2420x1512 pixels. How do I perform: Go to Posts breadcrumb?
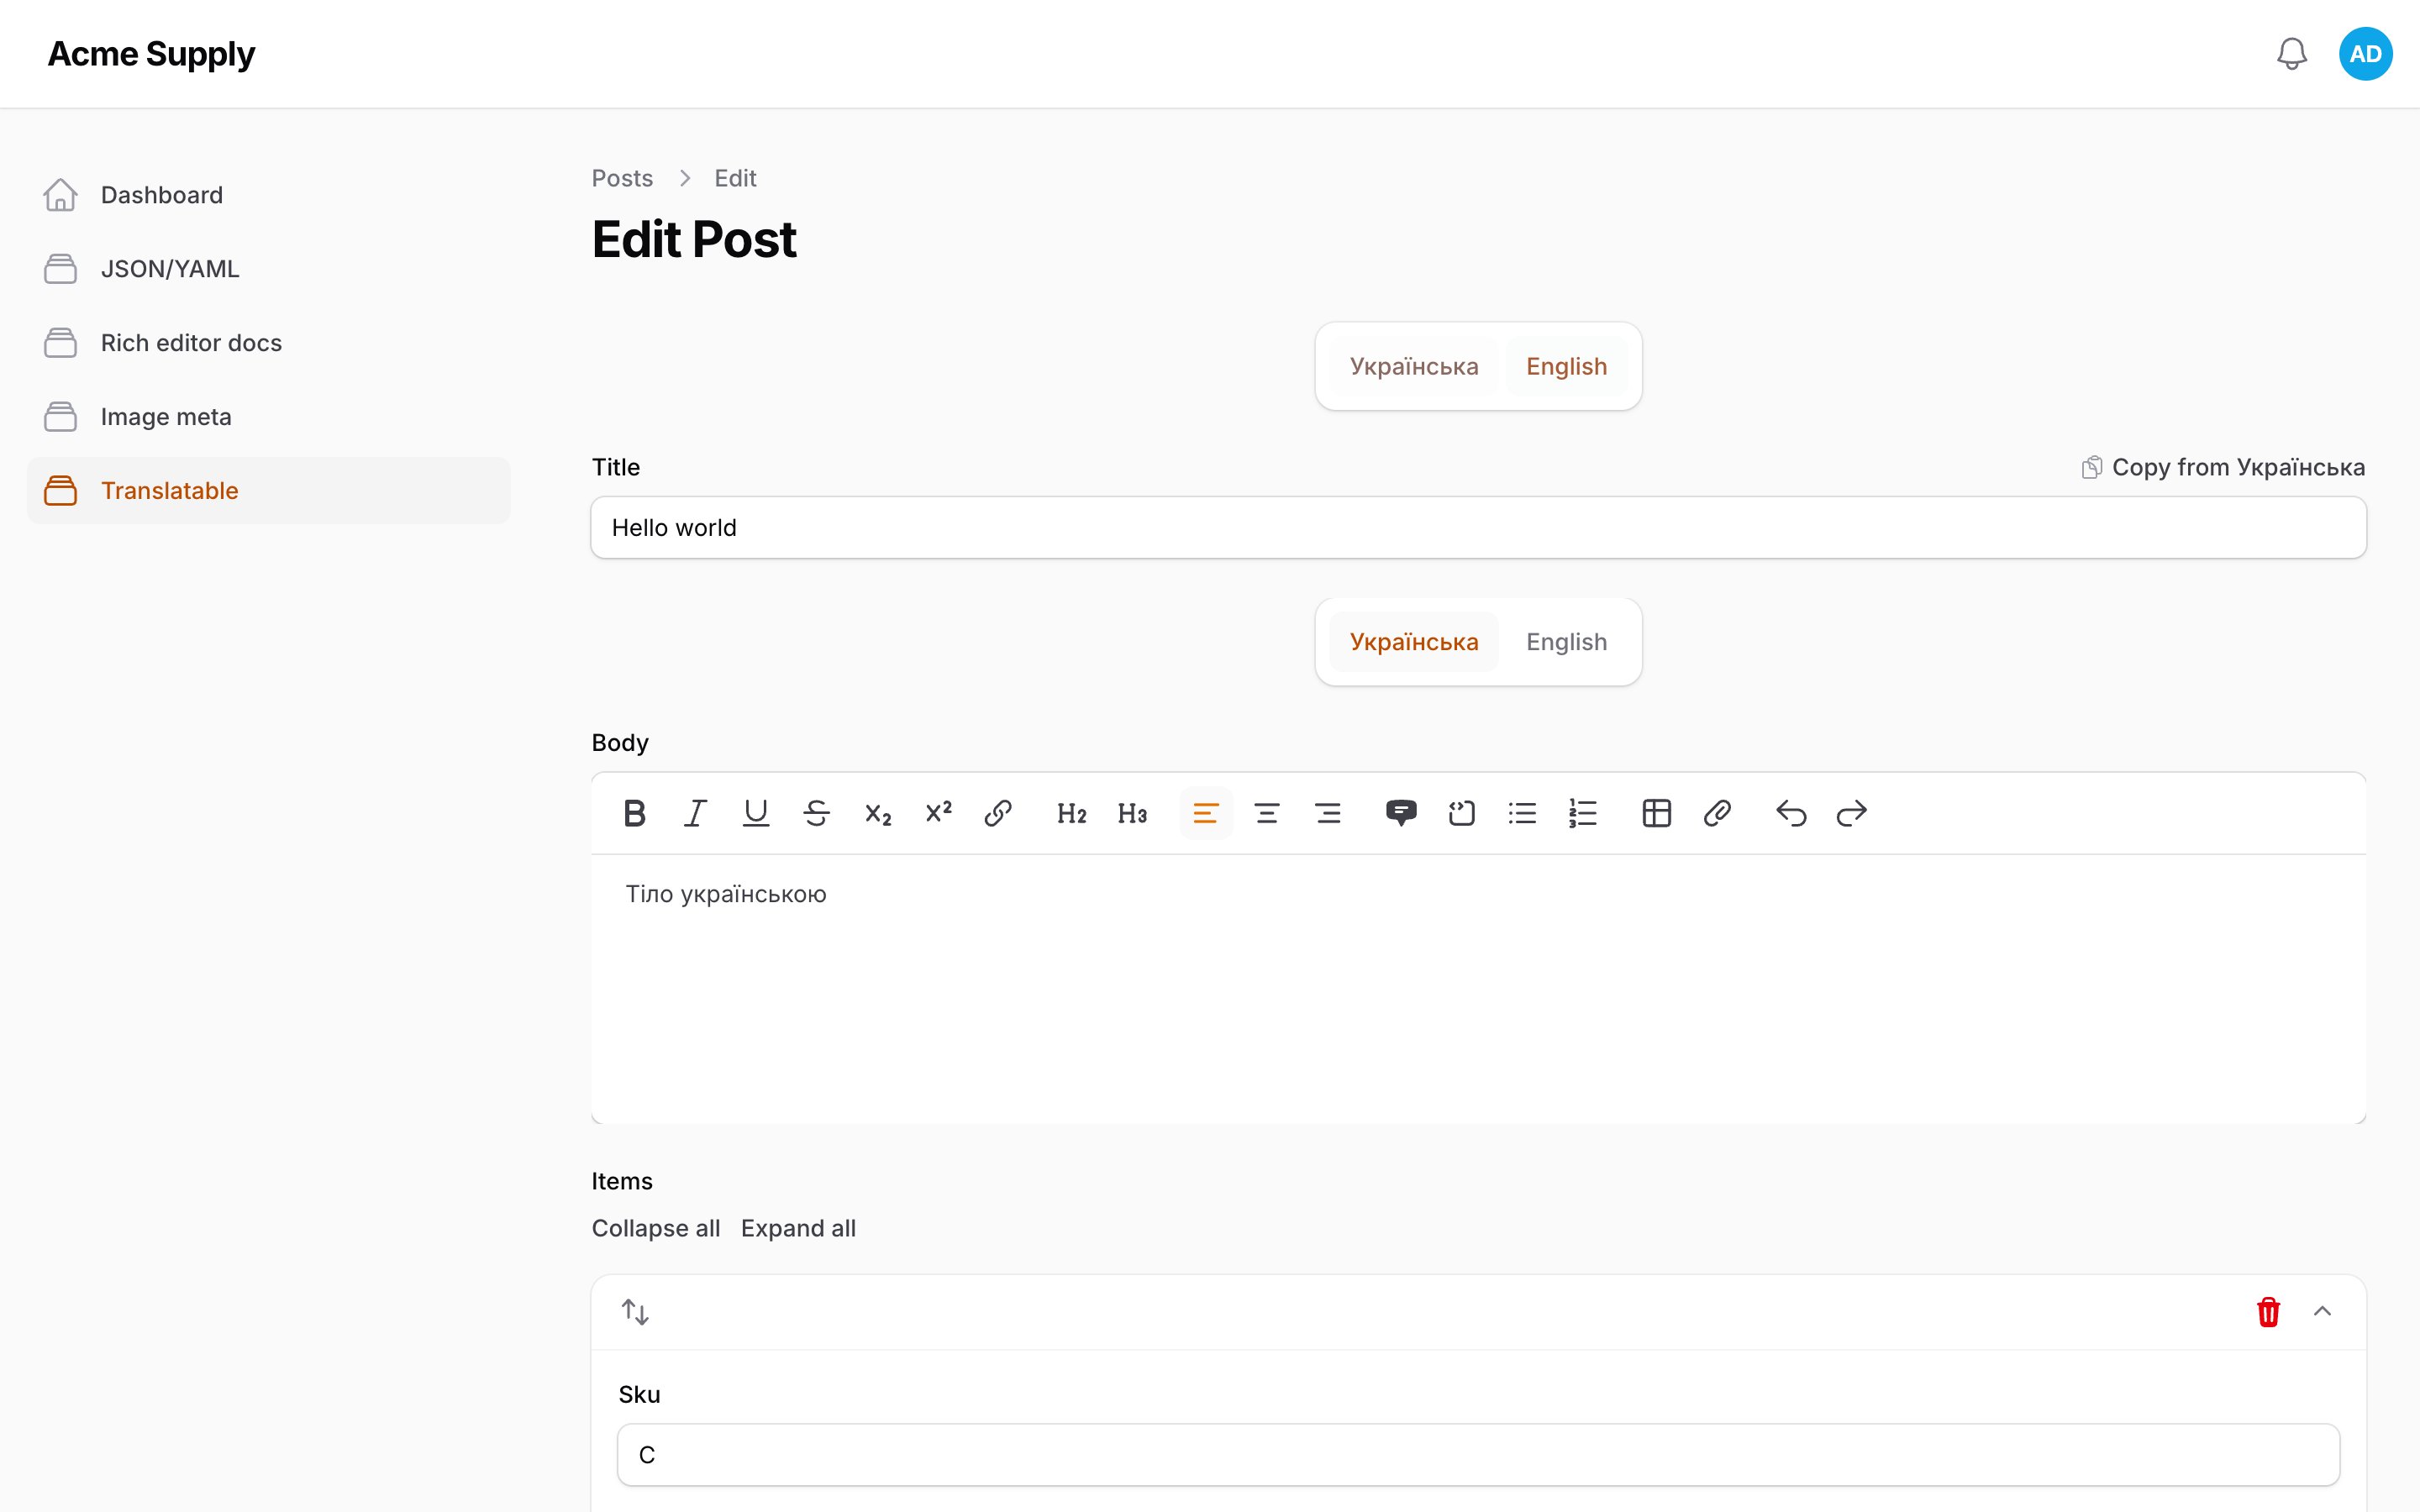622,178
